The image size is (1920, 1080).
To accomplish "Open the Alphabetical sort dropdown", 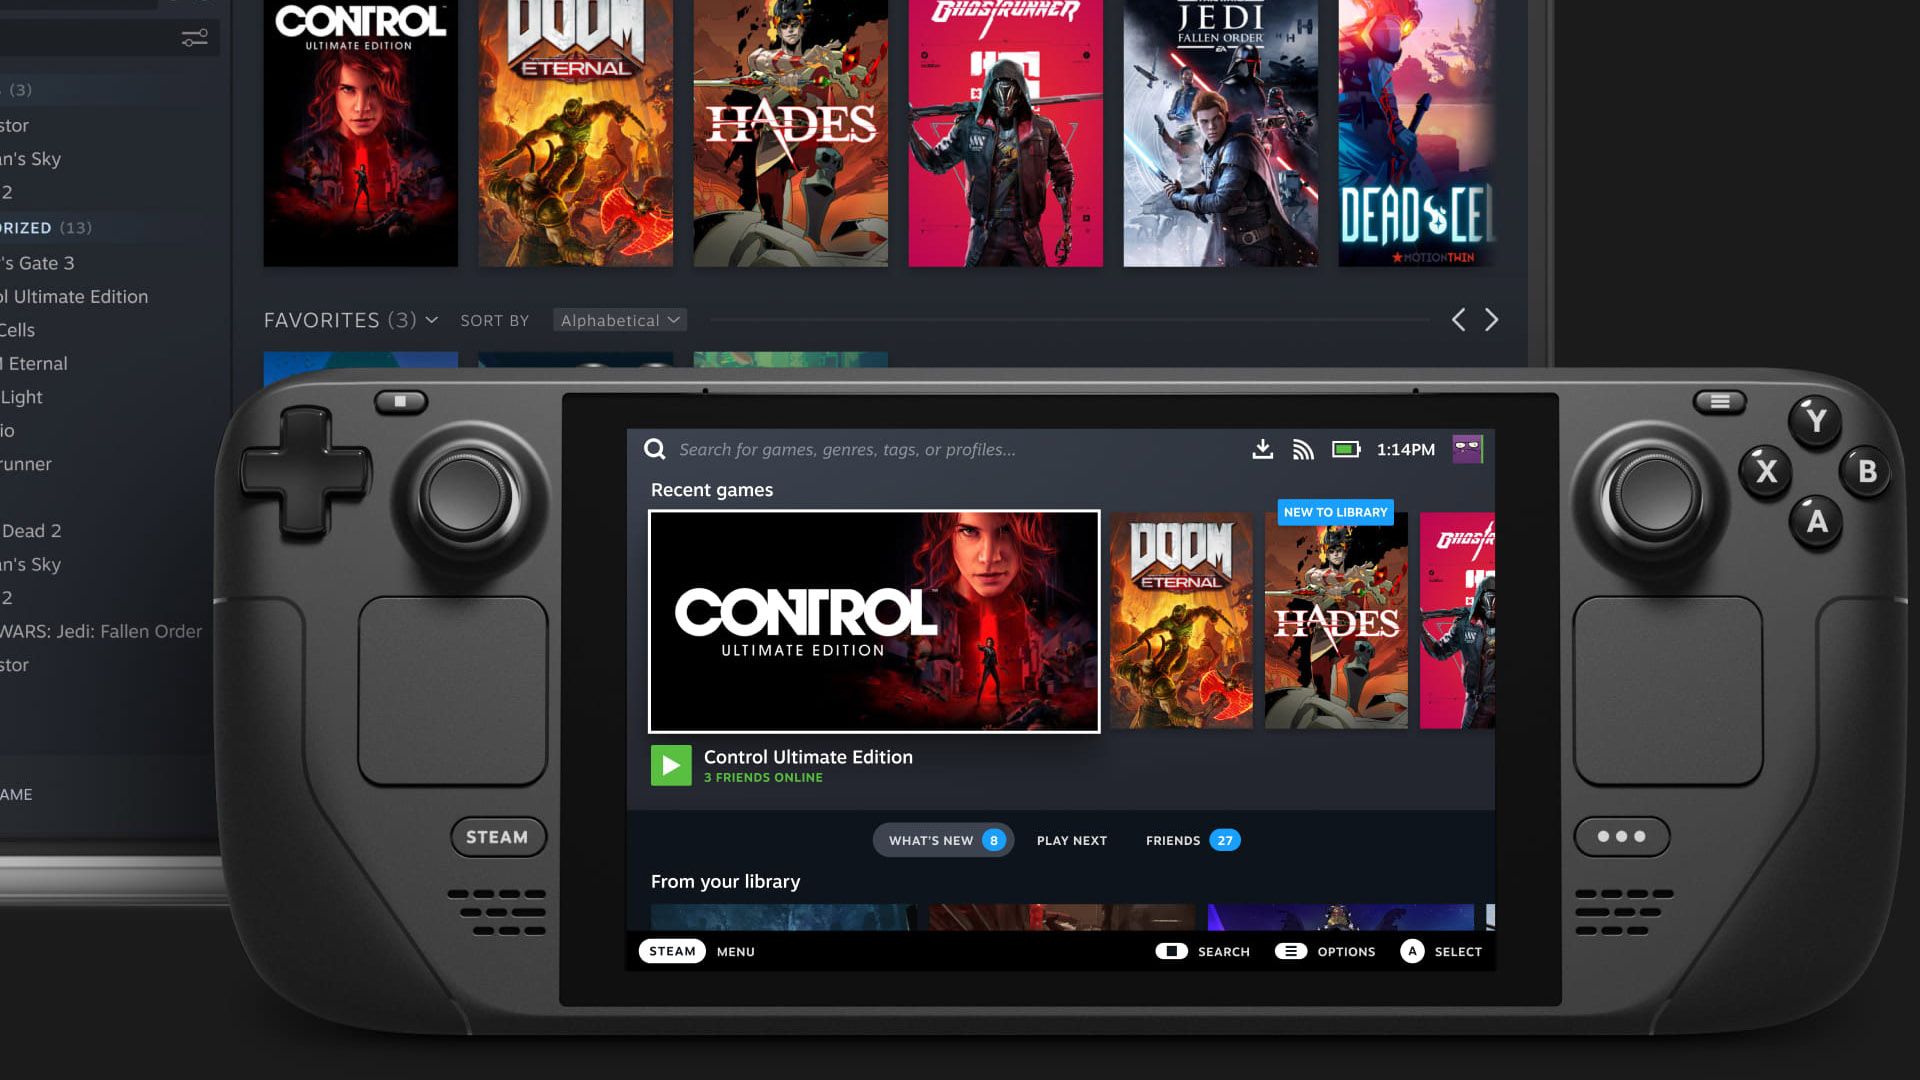I will pos(619,320).
